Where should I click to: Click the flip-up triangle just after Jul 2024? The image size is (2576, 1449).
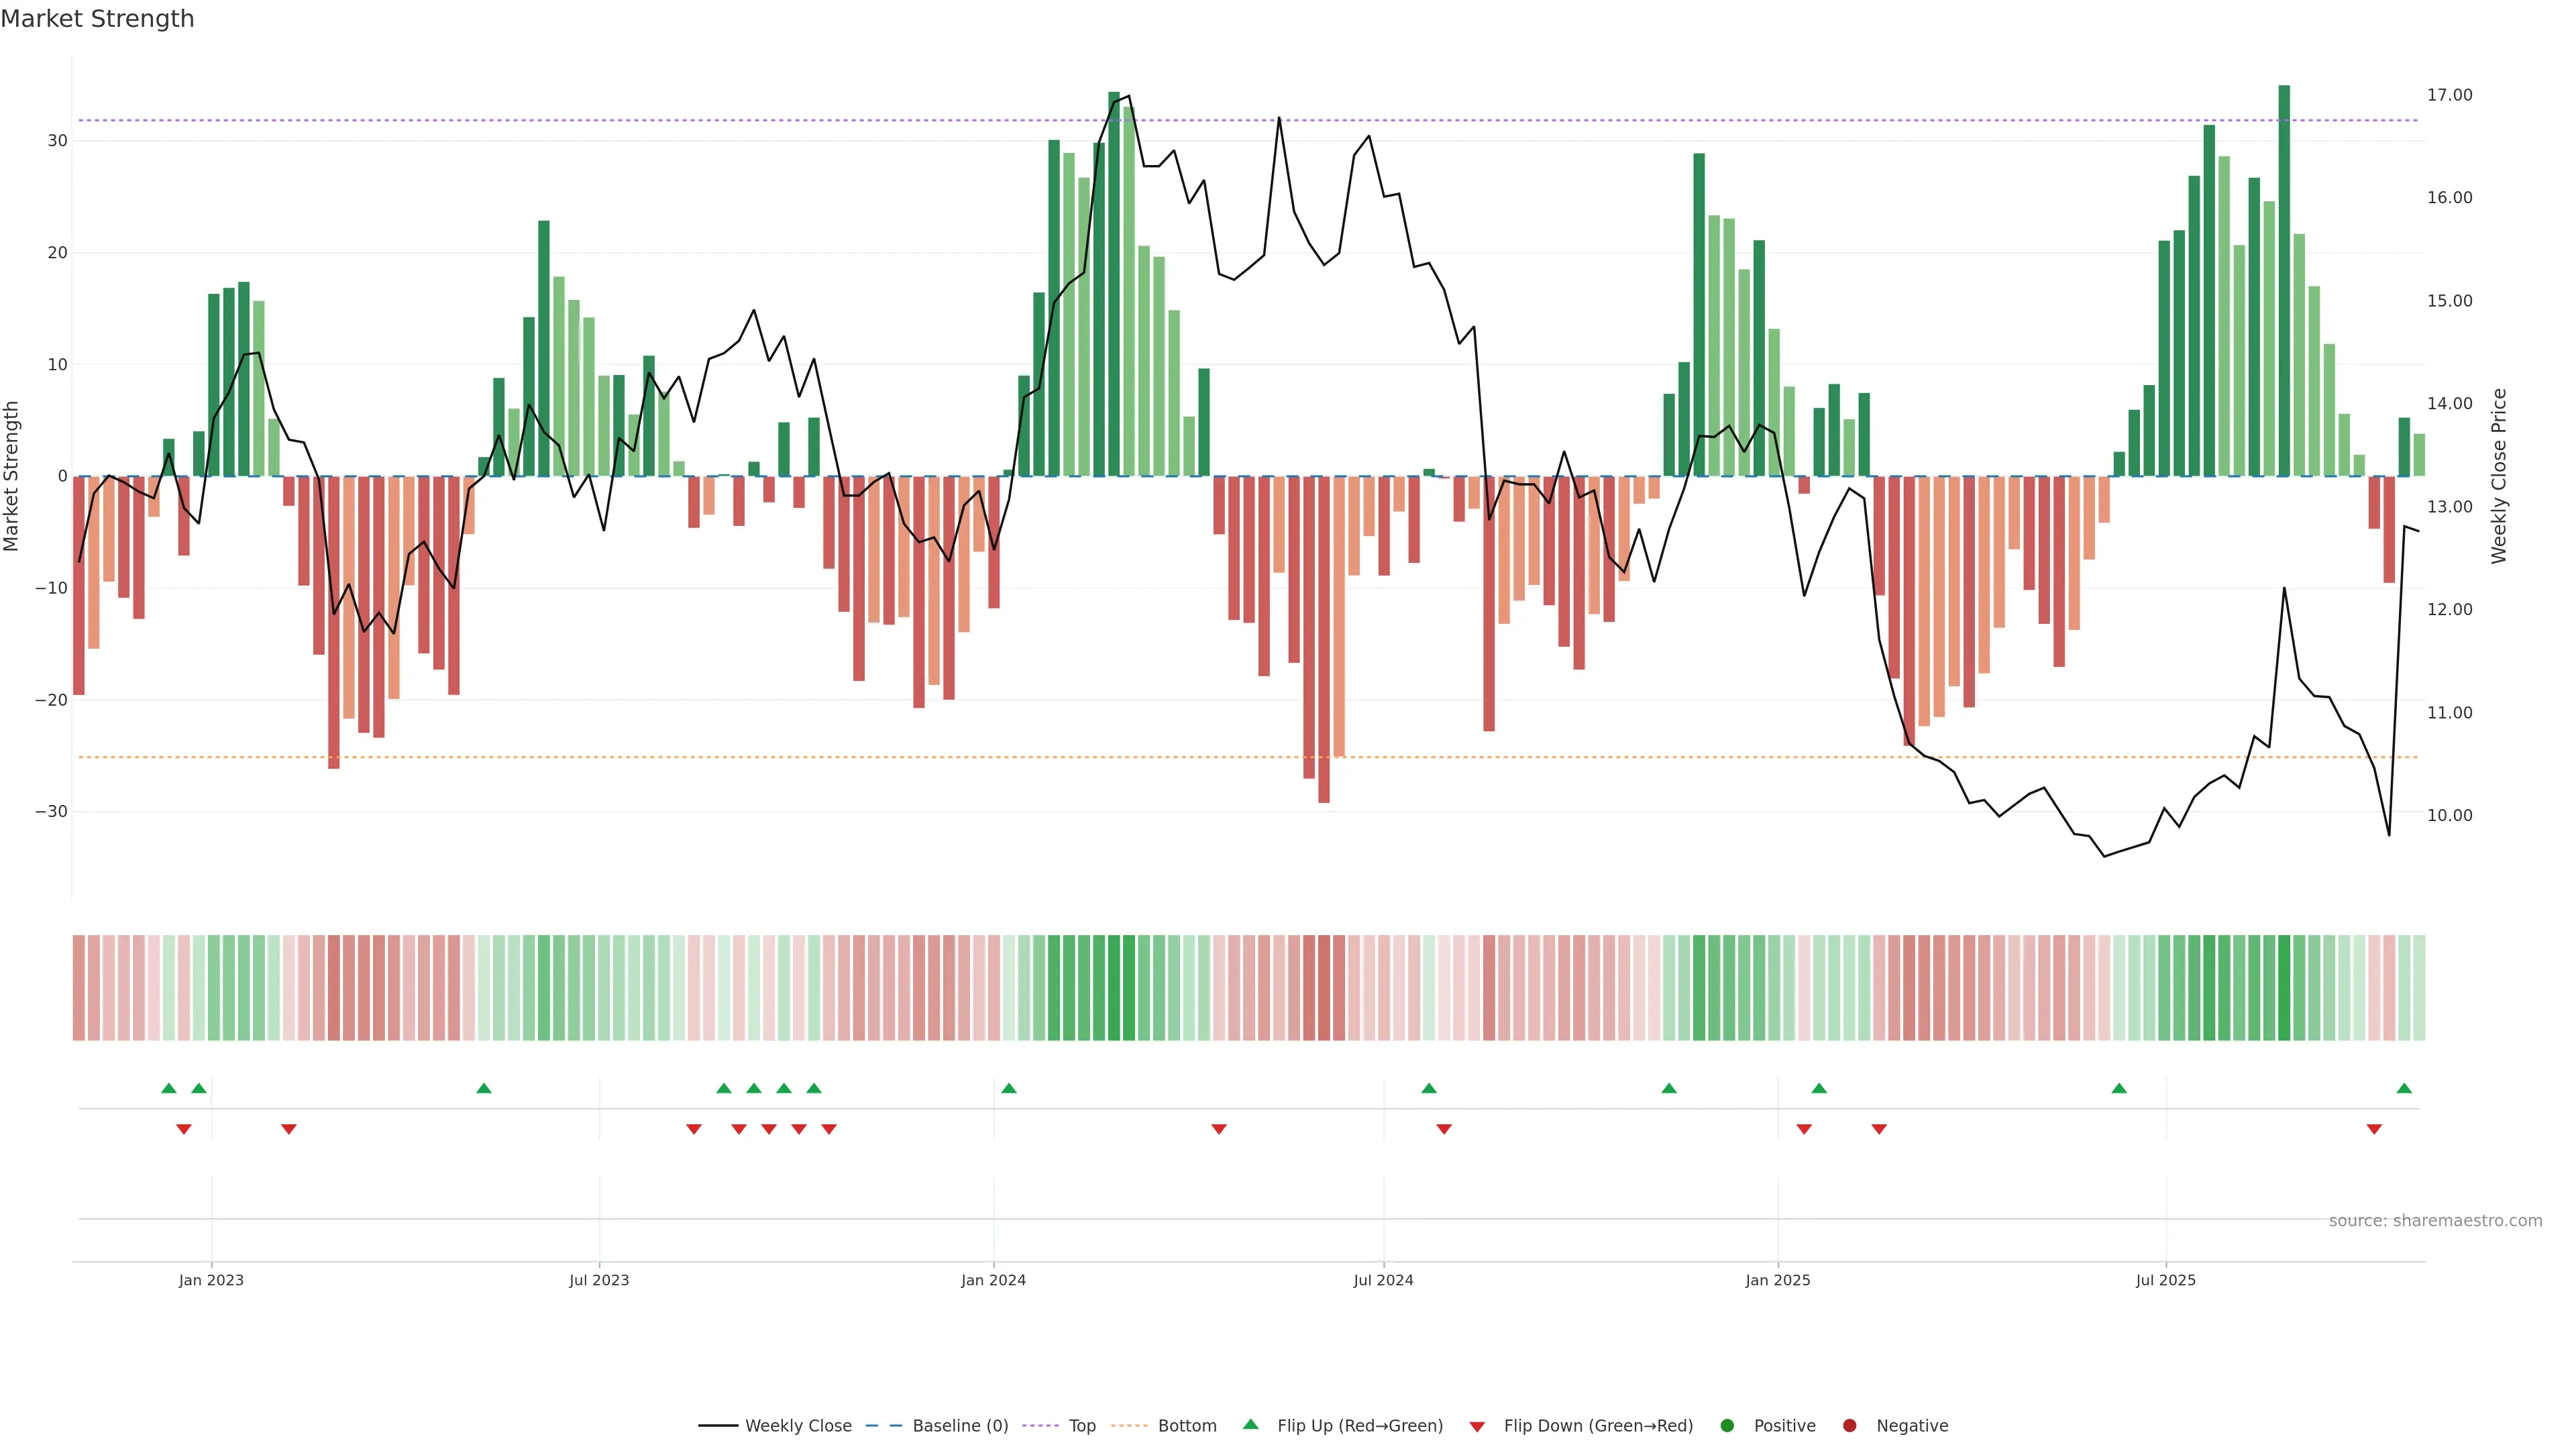point(1429,1088)
